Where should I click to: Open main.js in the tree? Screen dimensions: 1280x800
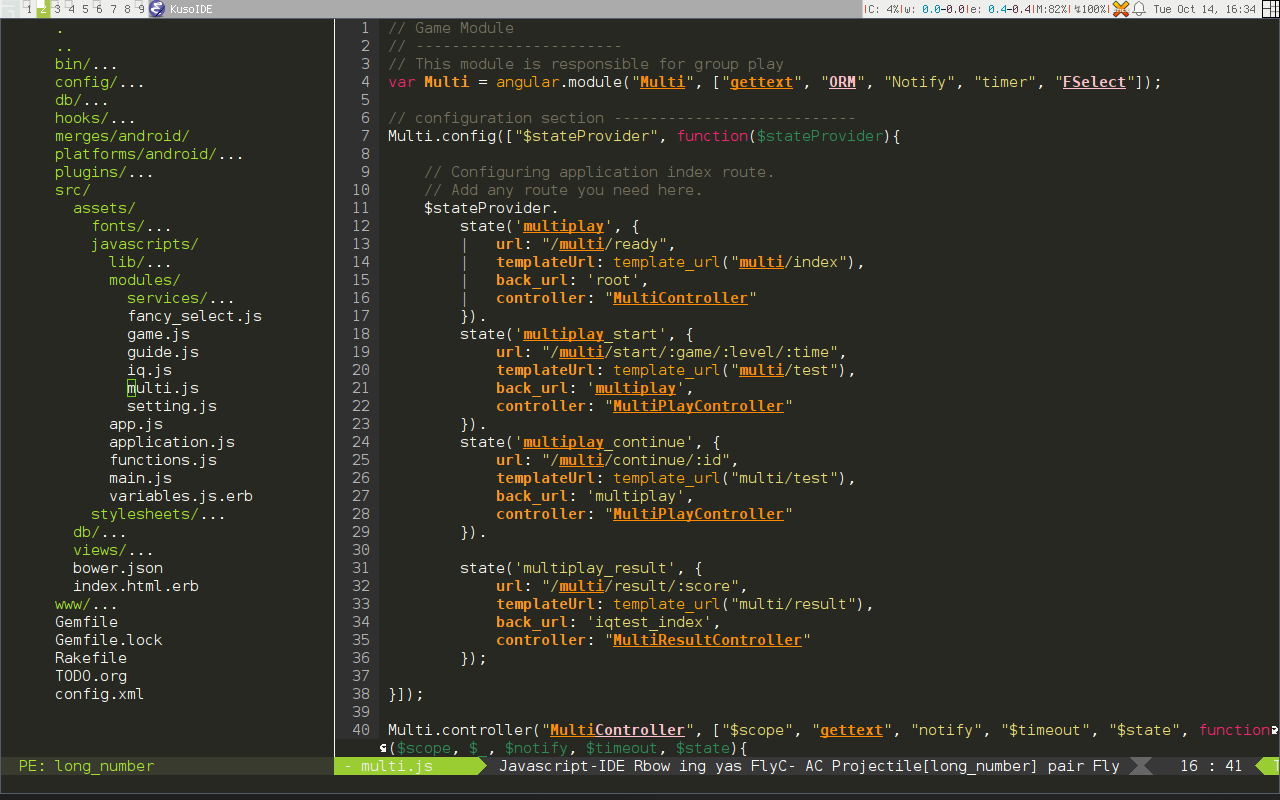(140, 478)
